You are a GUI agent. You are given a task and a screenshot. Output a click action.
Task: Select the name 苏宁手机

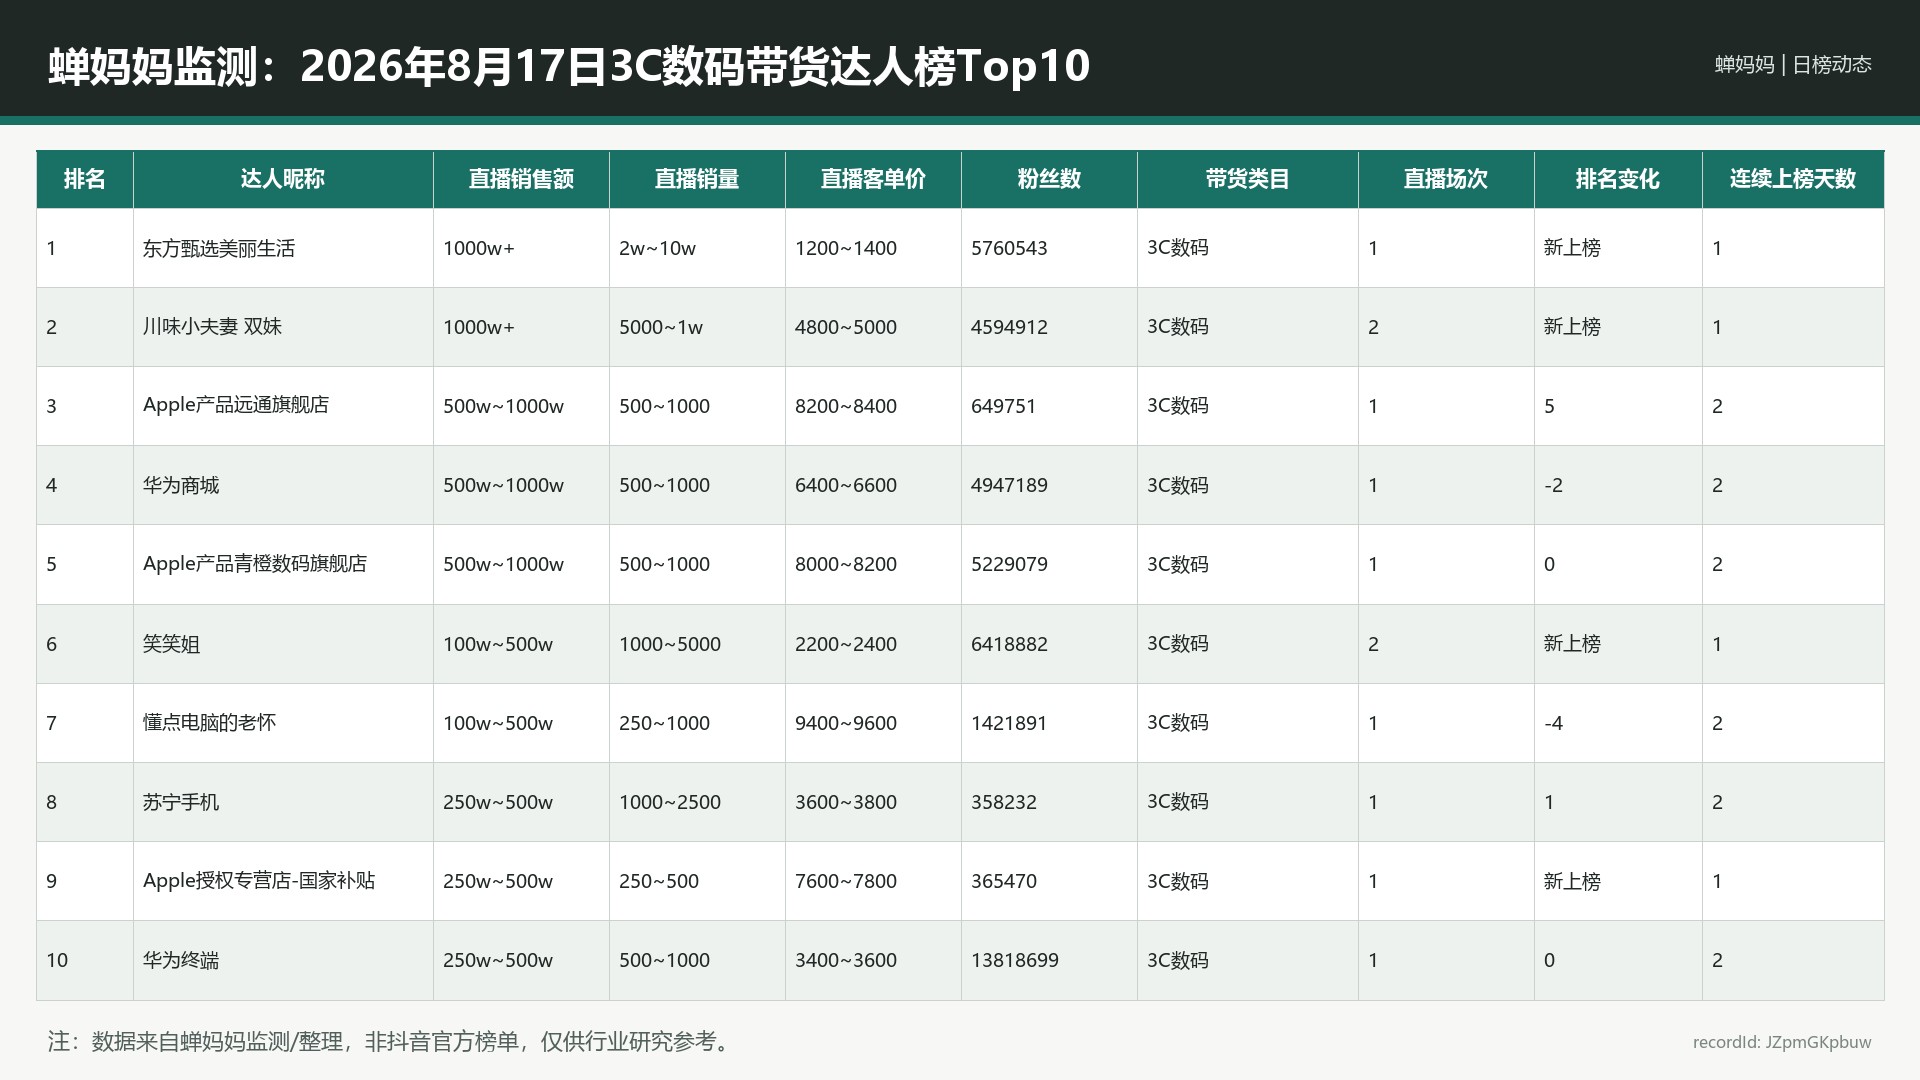[181, 802]
